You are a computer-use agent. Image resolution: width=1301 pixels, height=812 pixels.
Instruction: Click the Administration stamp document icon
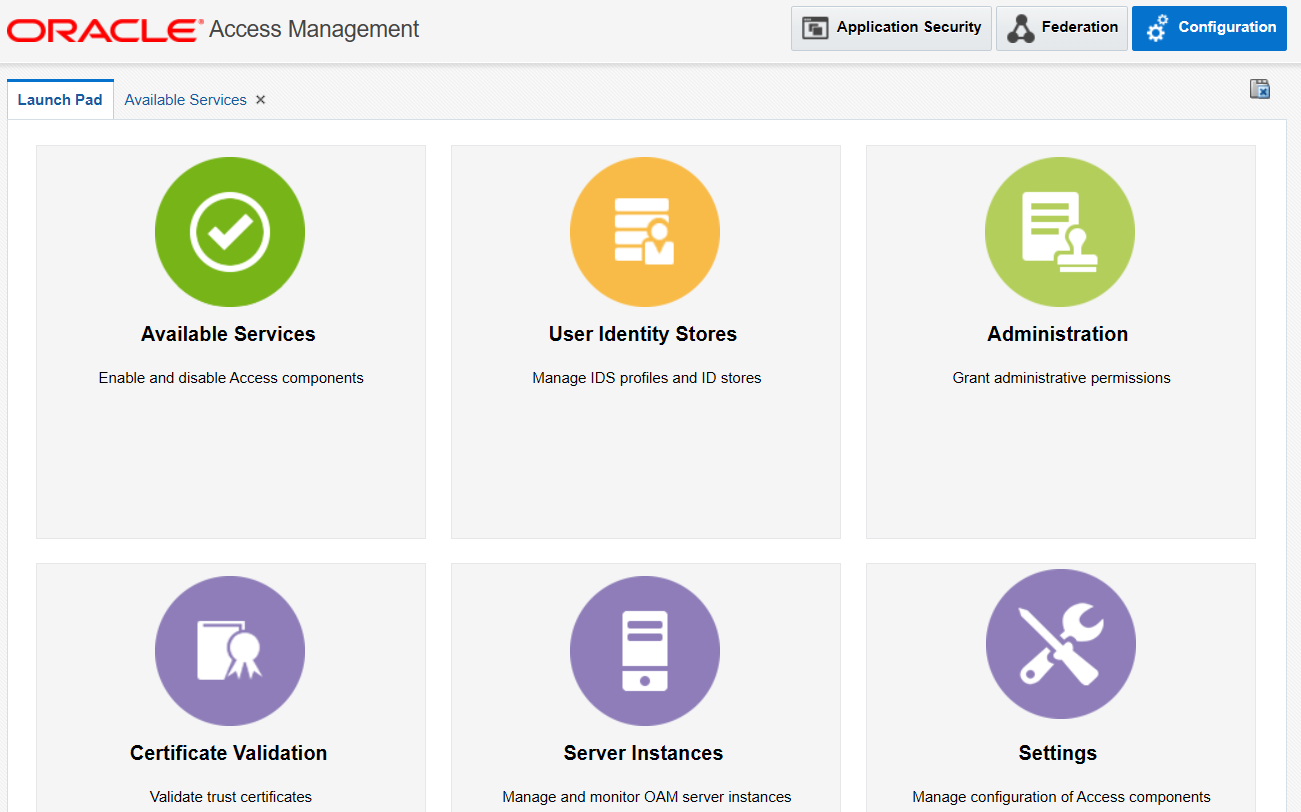click(x=1060, y=232)
